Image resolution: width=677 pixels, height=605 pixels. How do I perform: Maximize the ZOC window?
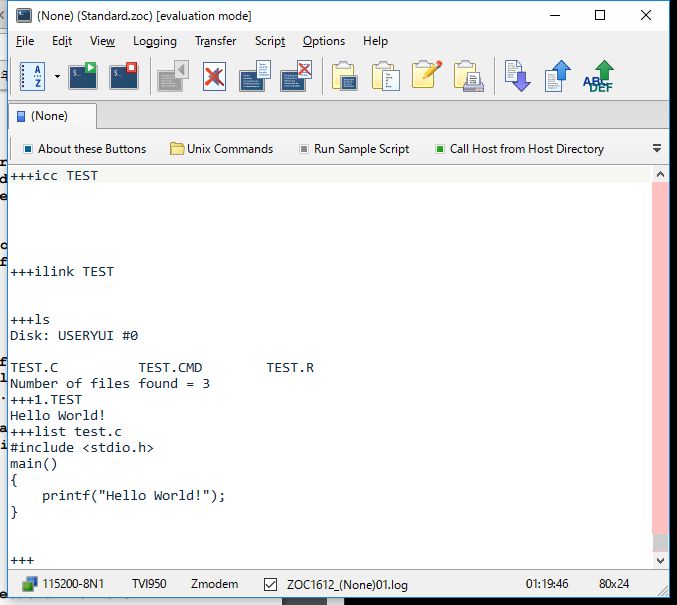(600, 16)
